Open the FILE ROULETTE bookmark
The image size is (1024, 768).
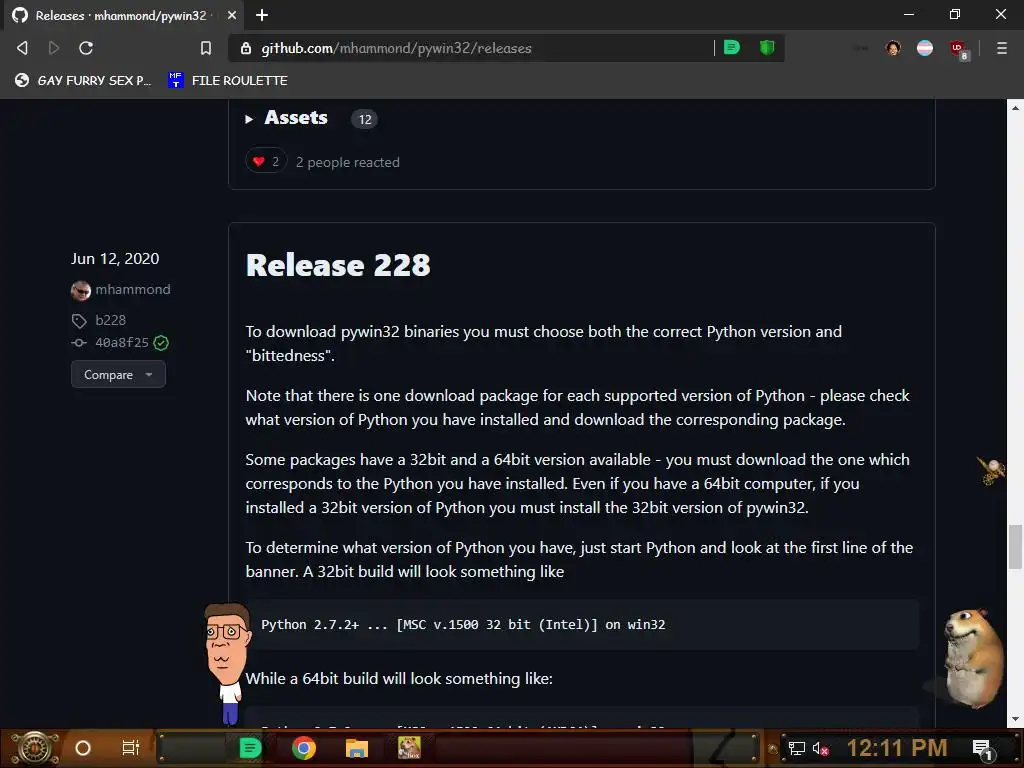pyautogui.click(x=228, y=80)
